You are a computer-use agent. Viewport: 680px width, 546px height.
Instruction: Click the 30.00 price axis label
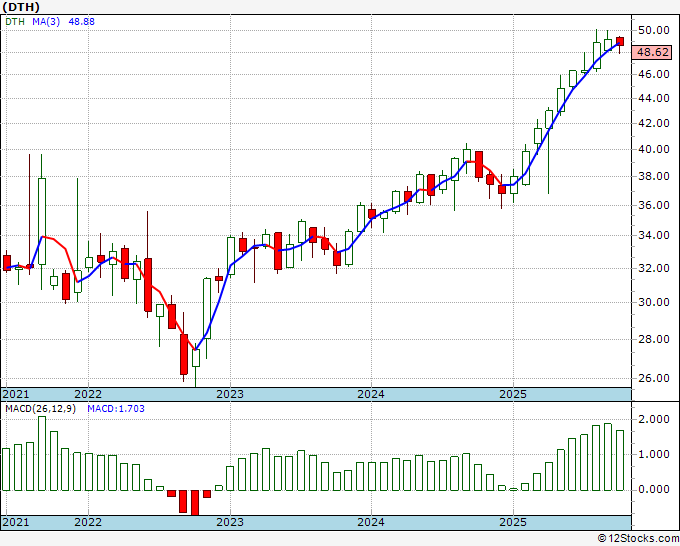(654, 302)
